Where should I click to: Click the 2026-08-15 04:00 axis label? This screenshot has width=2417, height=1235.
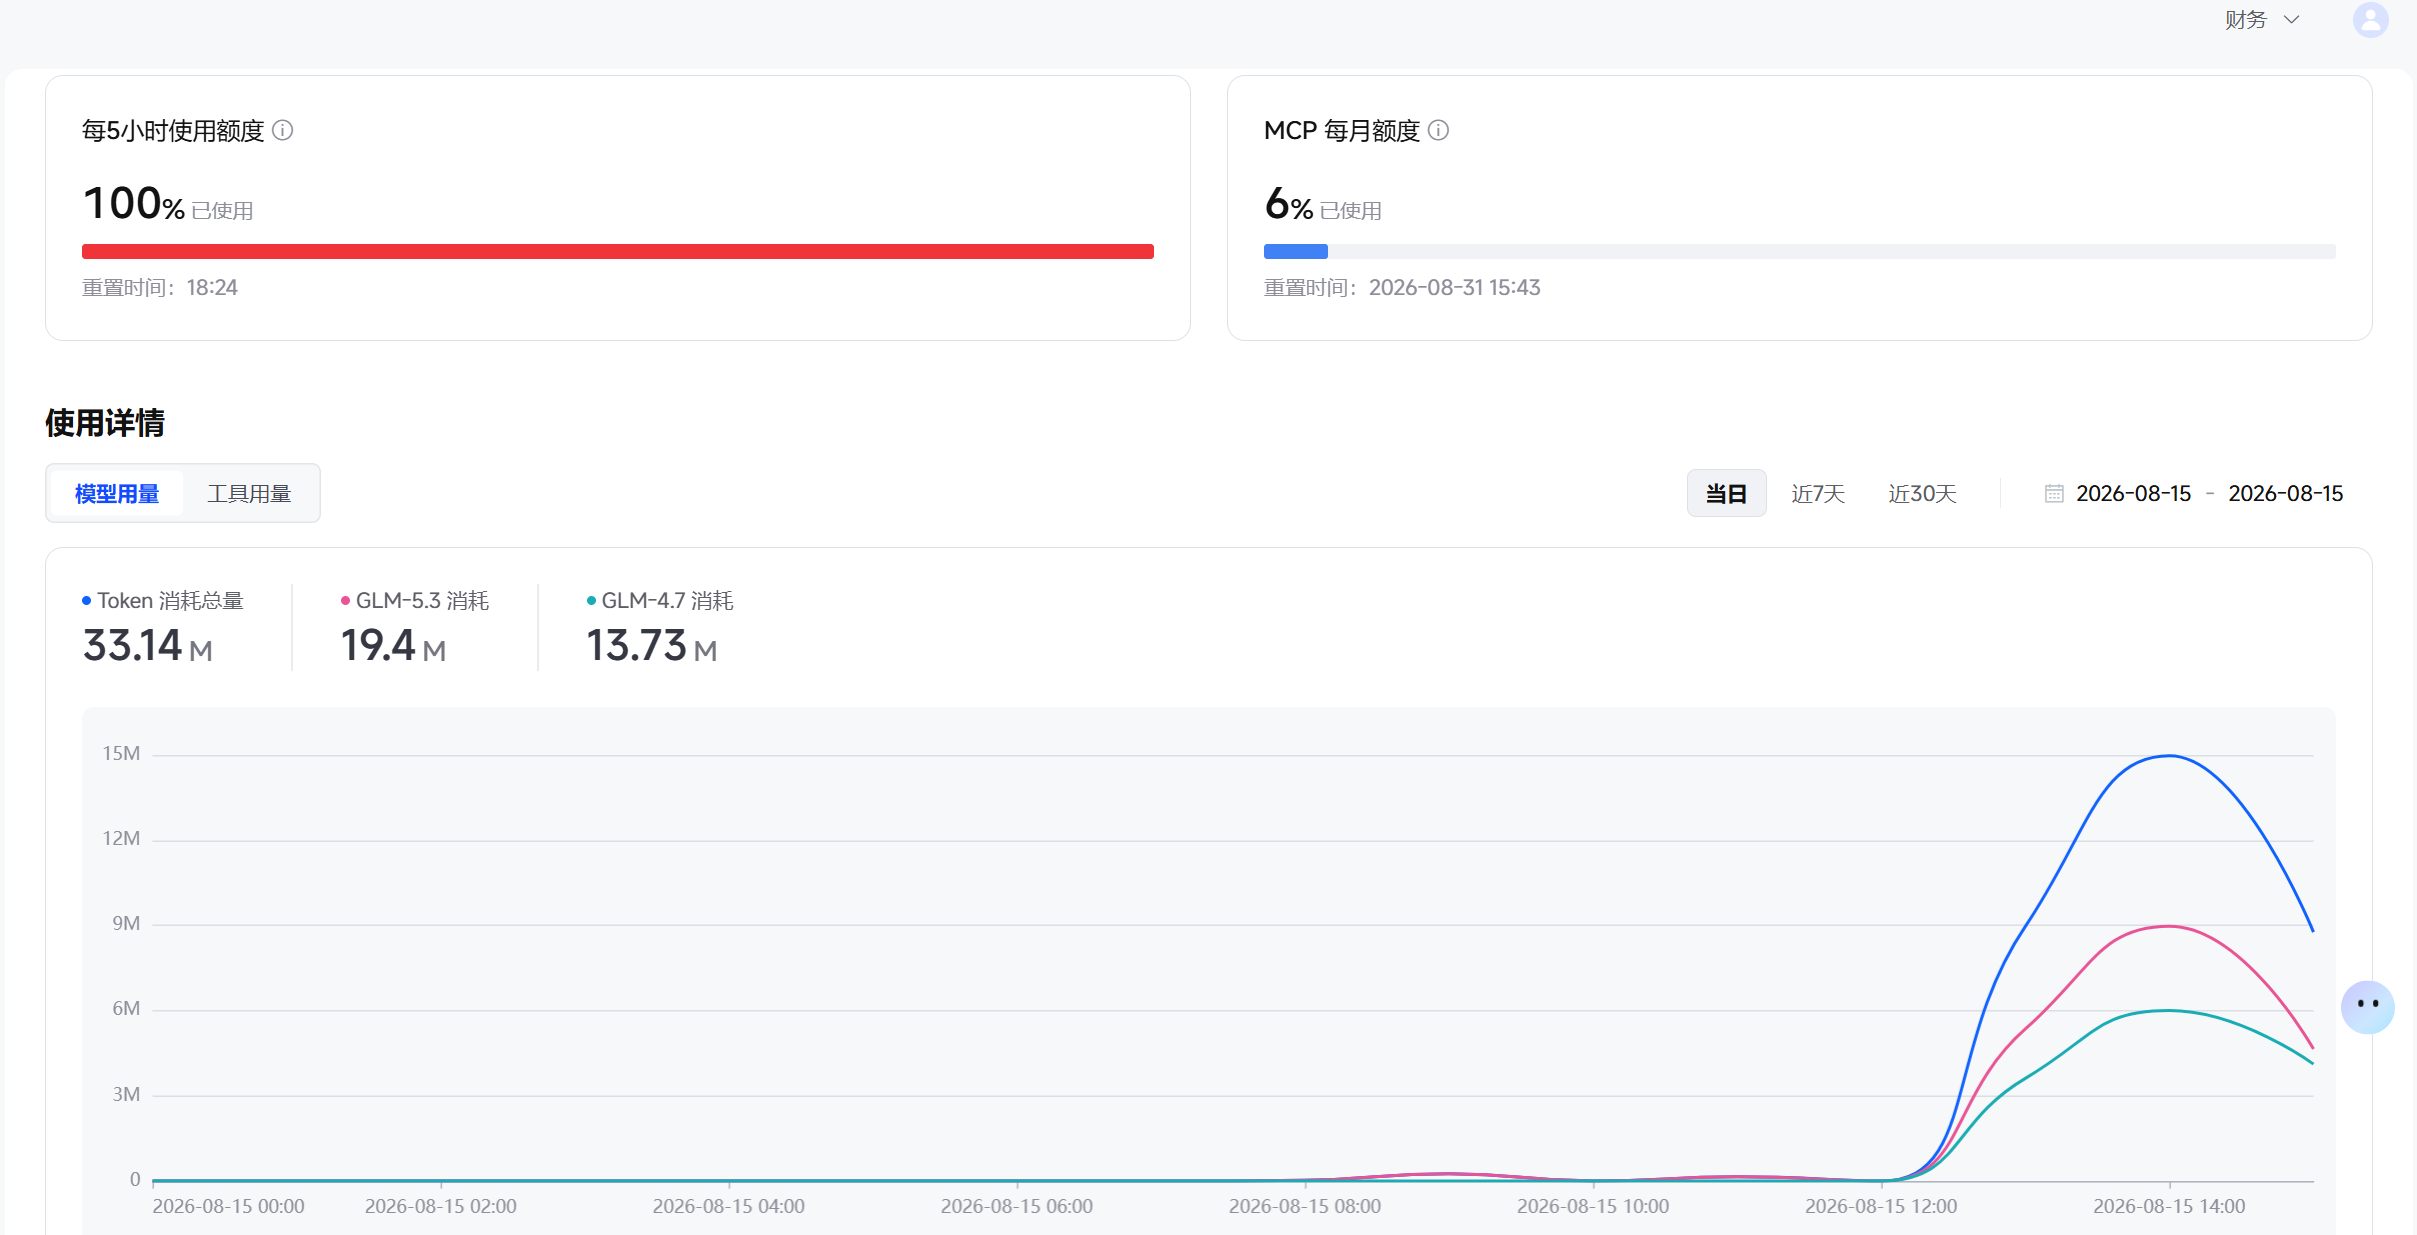point(729,1206)
